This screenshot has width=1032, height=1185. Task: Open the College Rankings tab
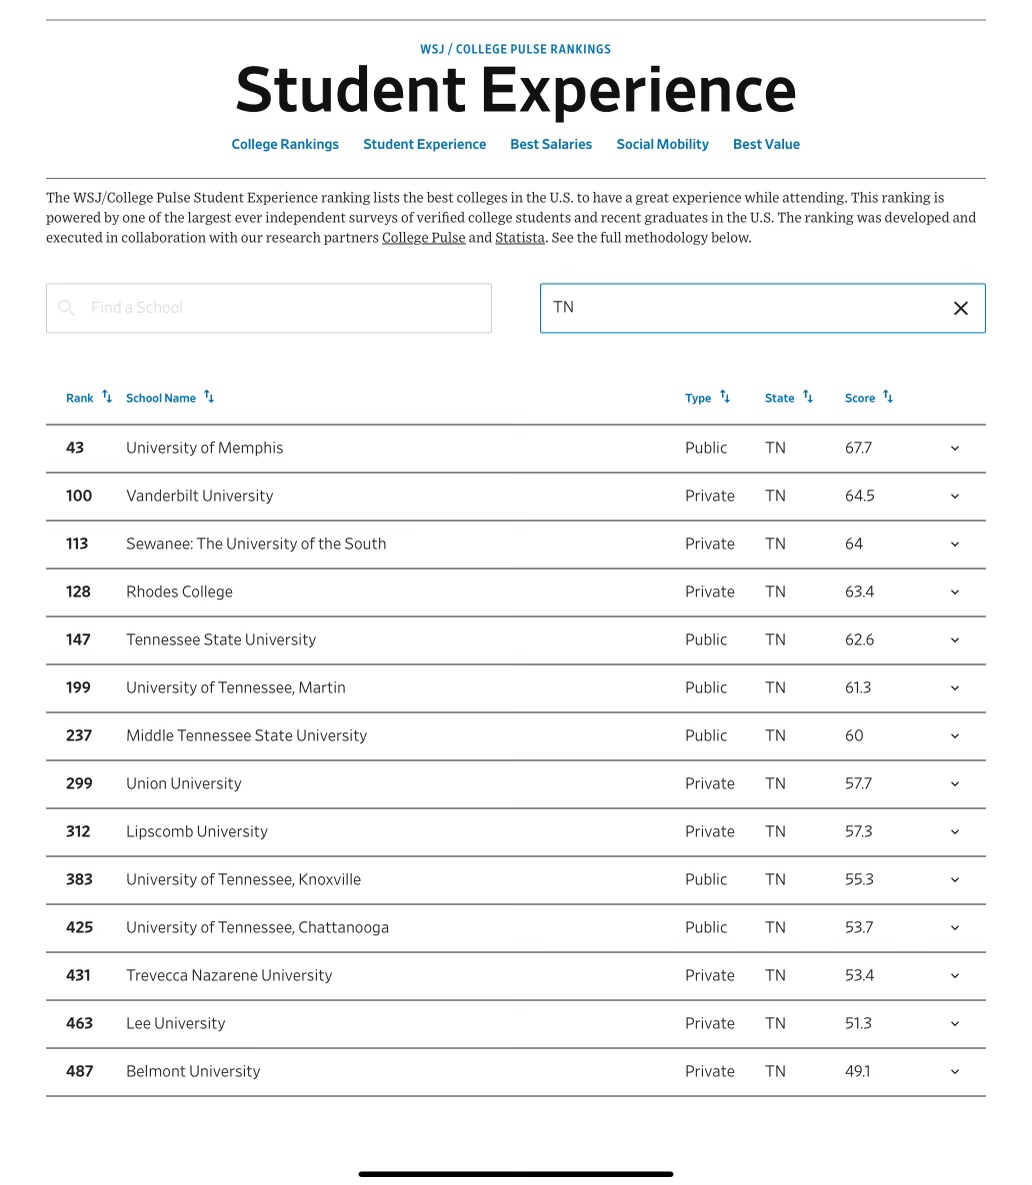click(285, 144)
